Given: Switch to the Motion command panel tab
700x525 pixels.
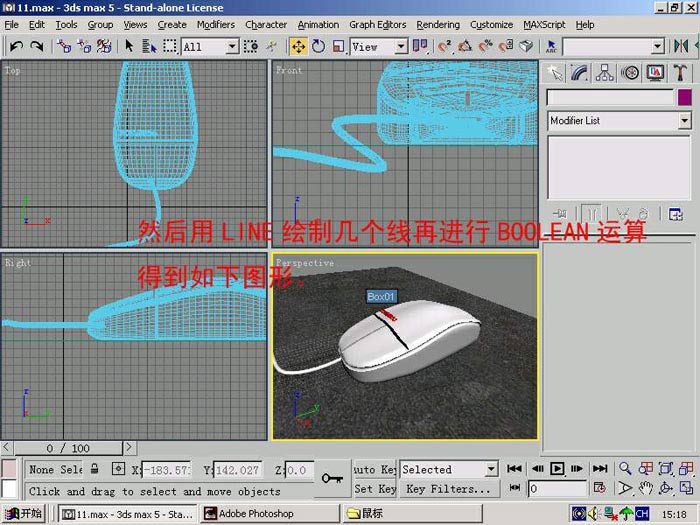Looking at the screenshot, I should (x=630, y=73).
